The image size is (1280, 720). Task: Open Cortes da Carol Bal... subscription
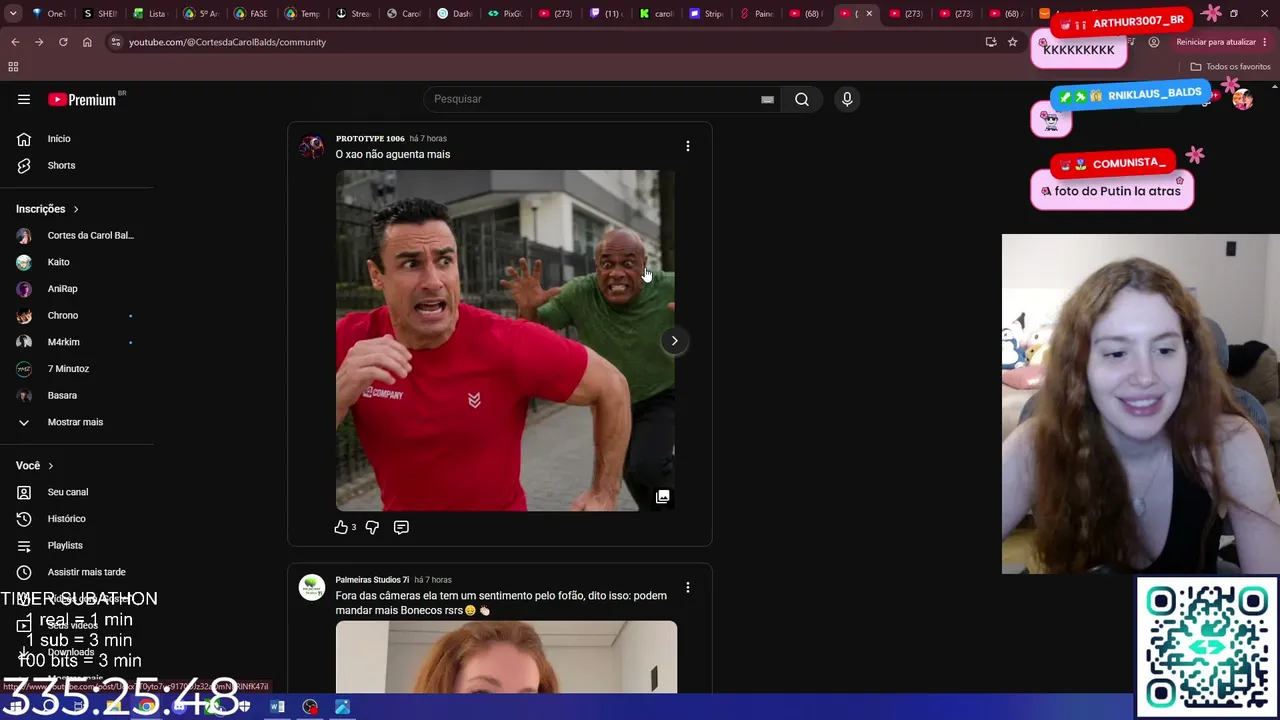pyautogui.click(x=77, y=236)
